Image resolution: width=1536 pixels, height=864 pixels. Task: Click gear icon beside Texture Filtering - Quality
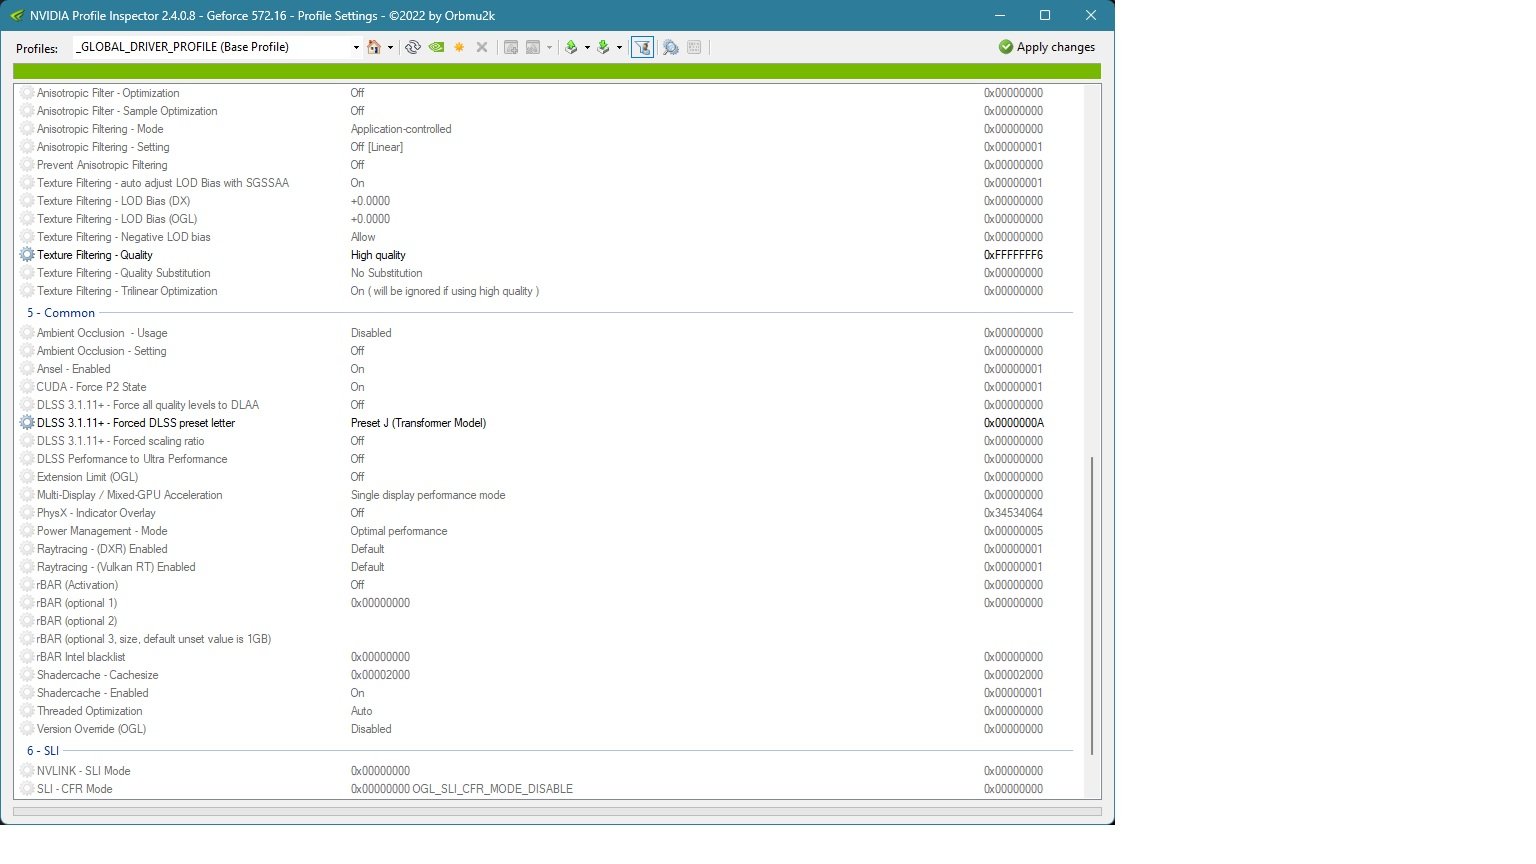point(27,255)
